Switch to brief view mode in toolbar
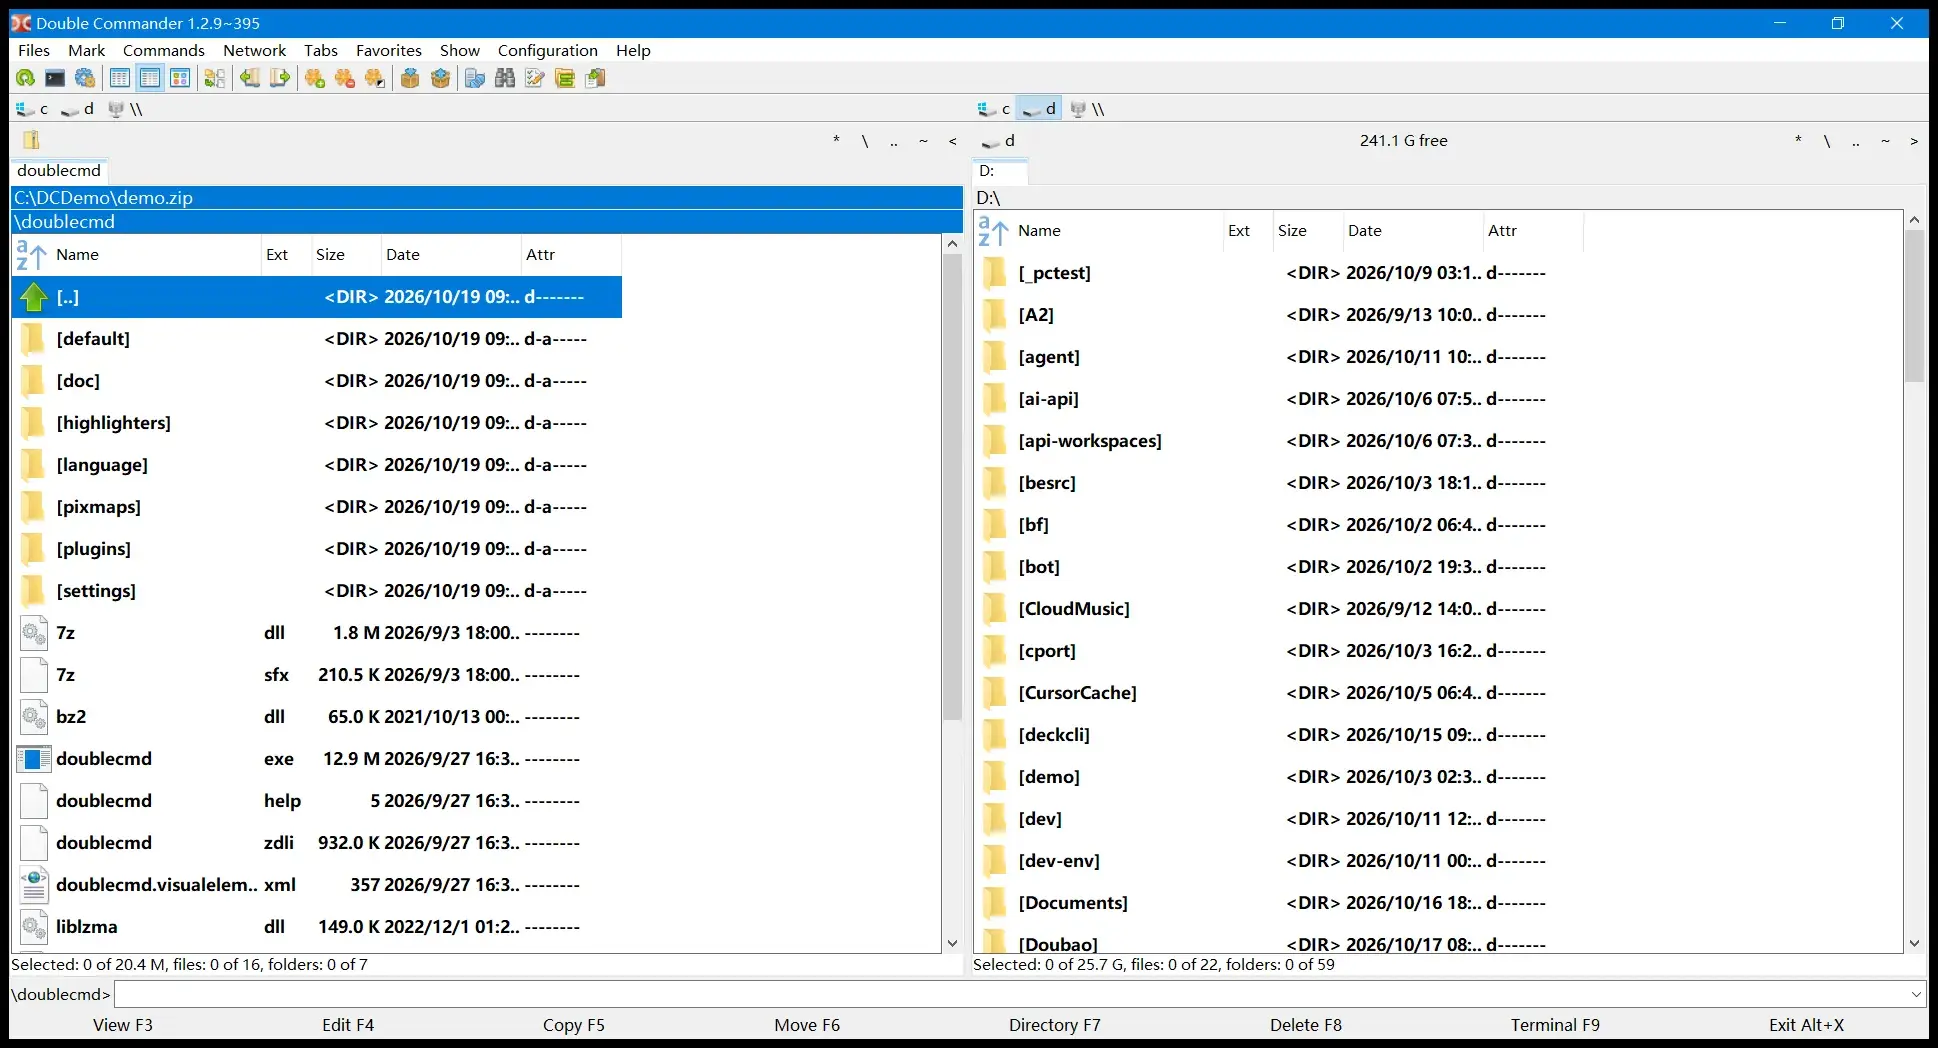This screenshot has width=1938, height=1048. (x=120, y=78)
